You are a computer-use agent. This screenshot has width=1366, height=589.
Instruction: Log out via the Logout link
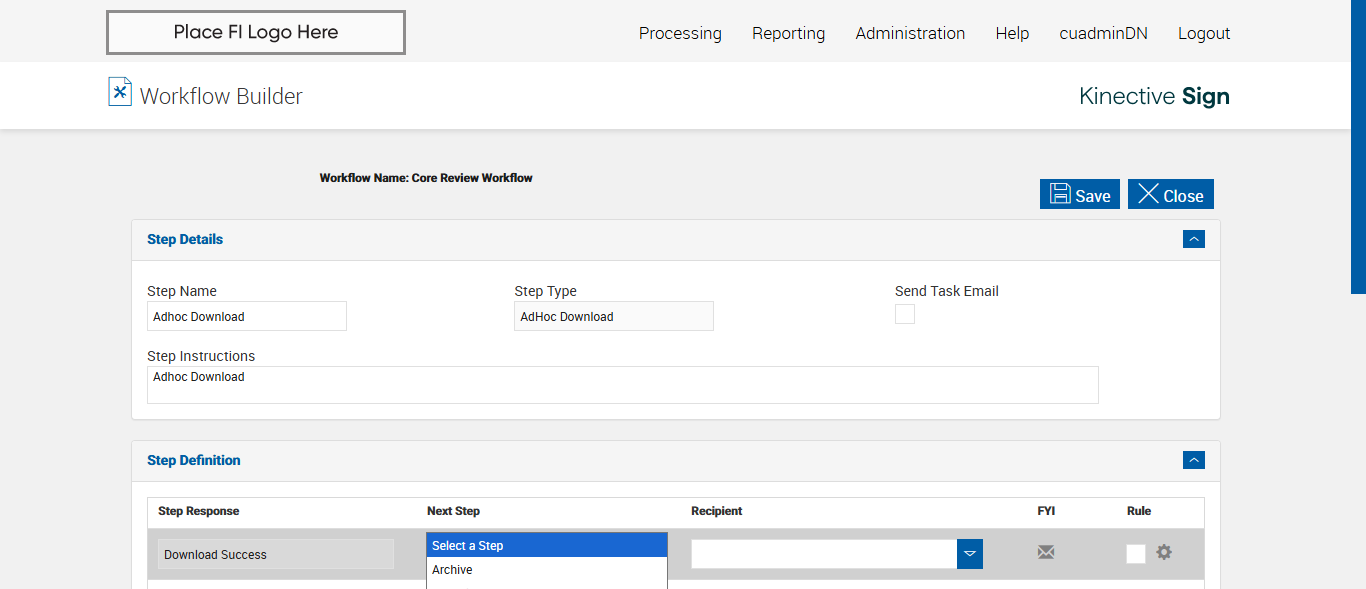1204,33
